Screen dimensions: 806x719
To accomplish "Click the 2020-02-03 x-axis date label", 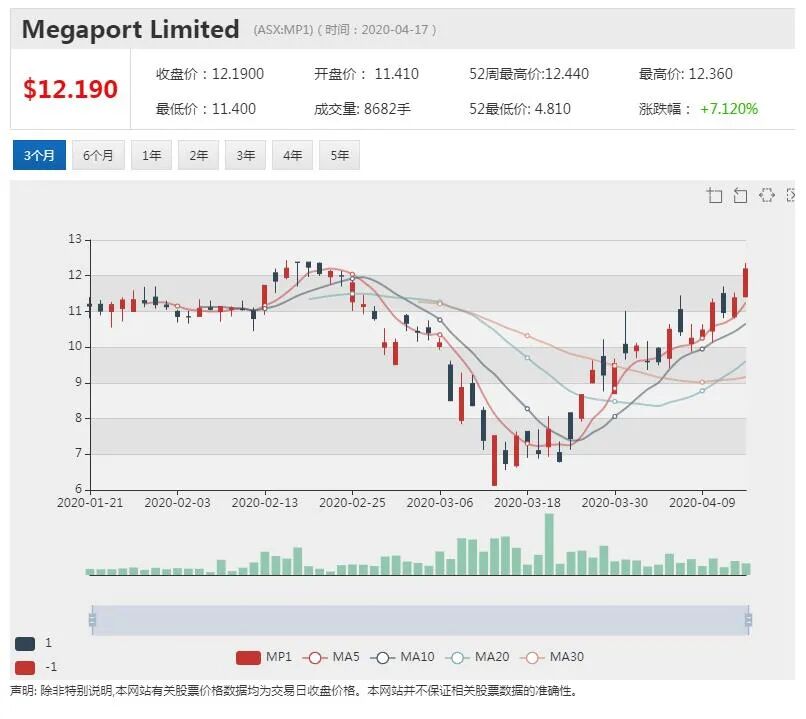I will 177,503.
